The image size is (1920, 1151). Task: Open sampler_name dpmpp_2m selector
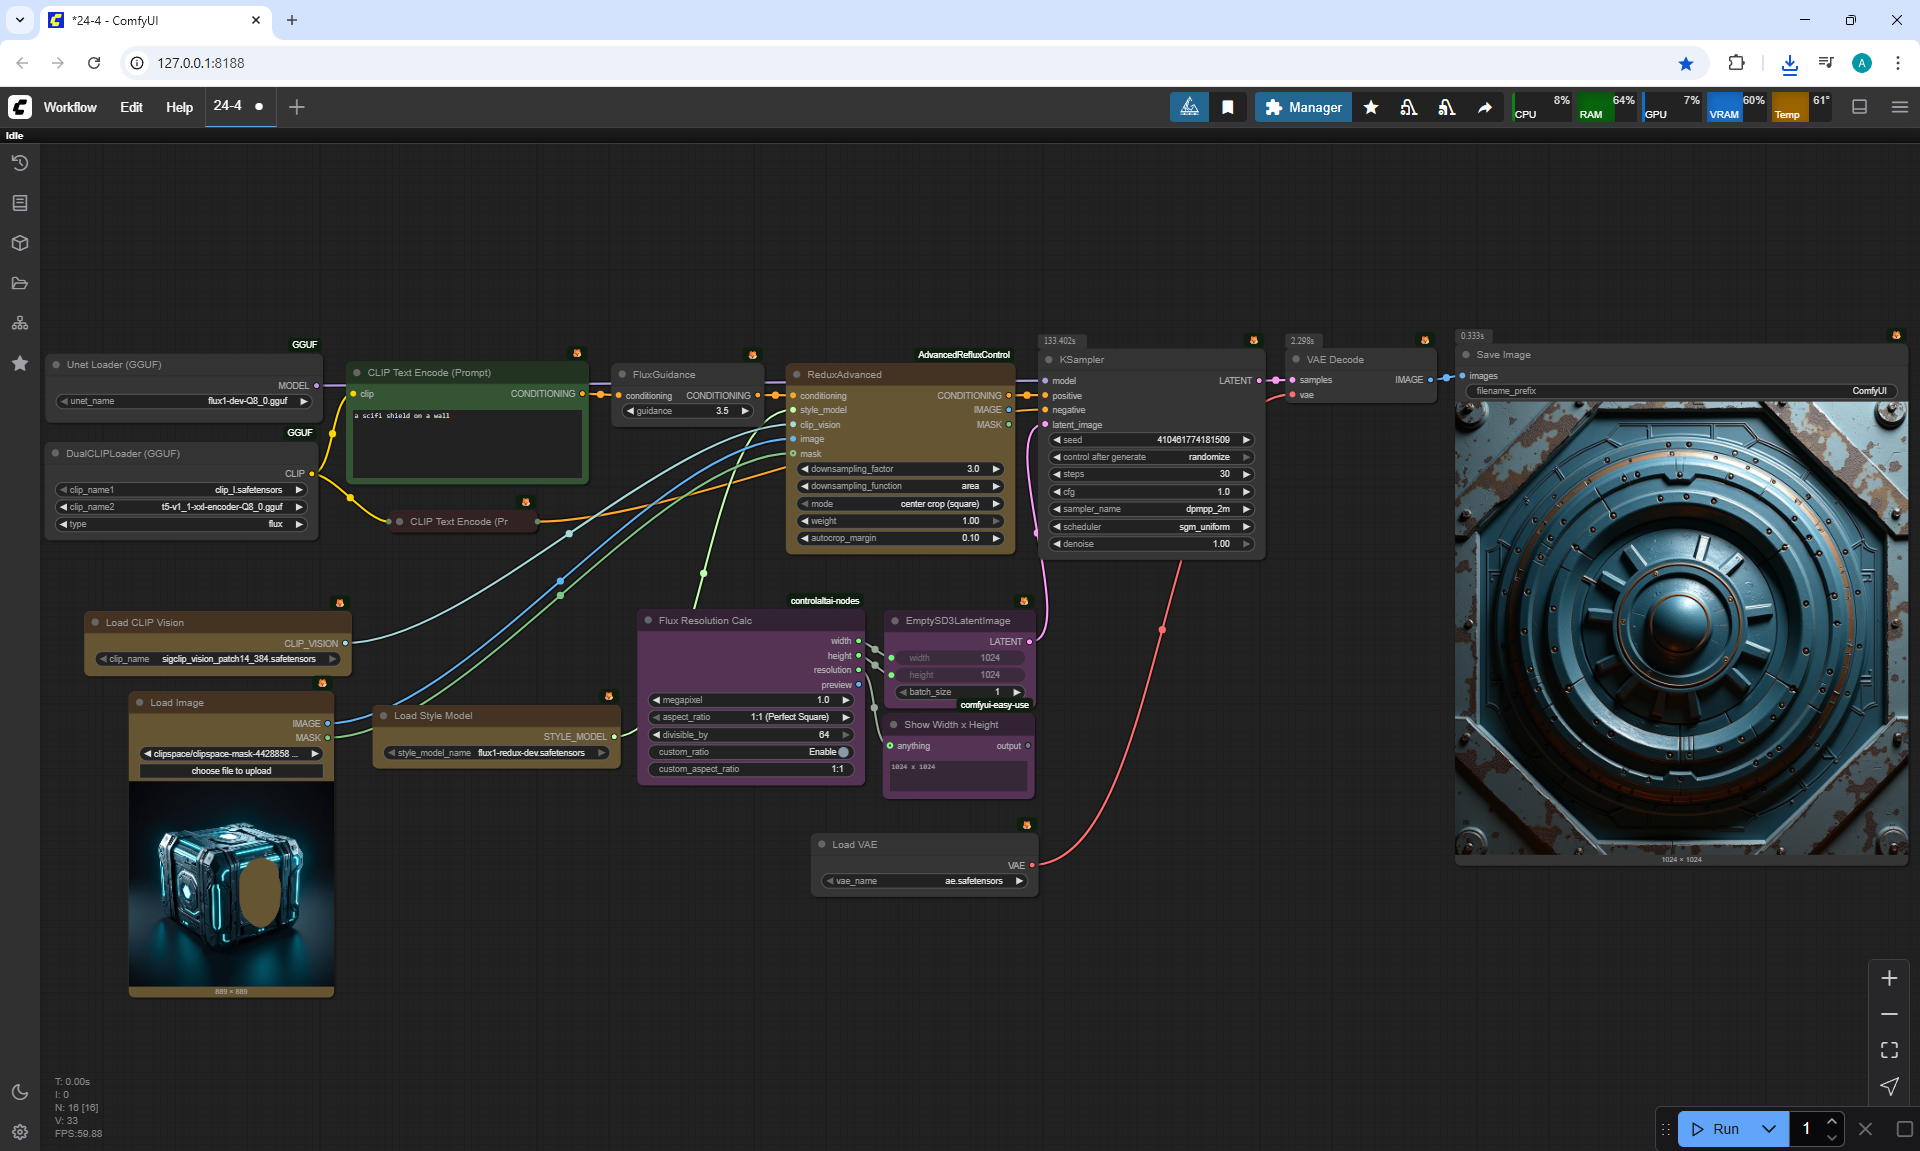point(1150,509)
